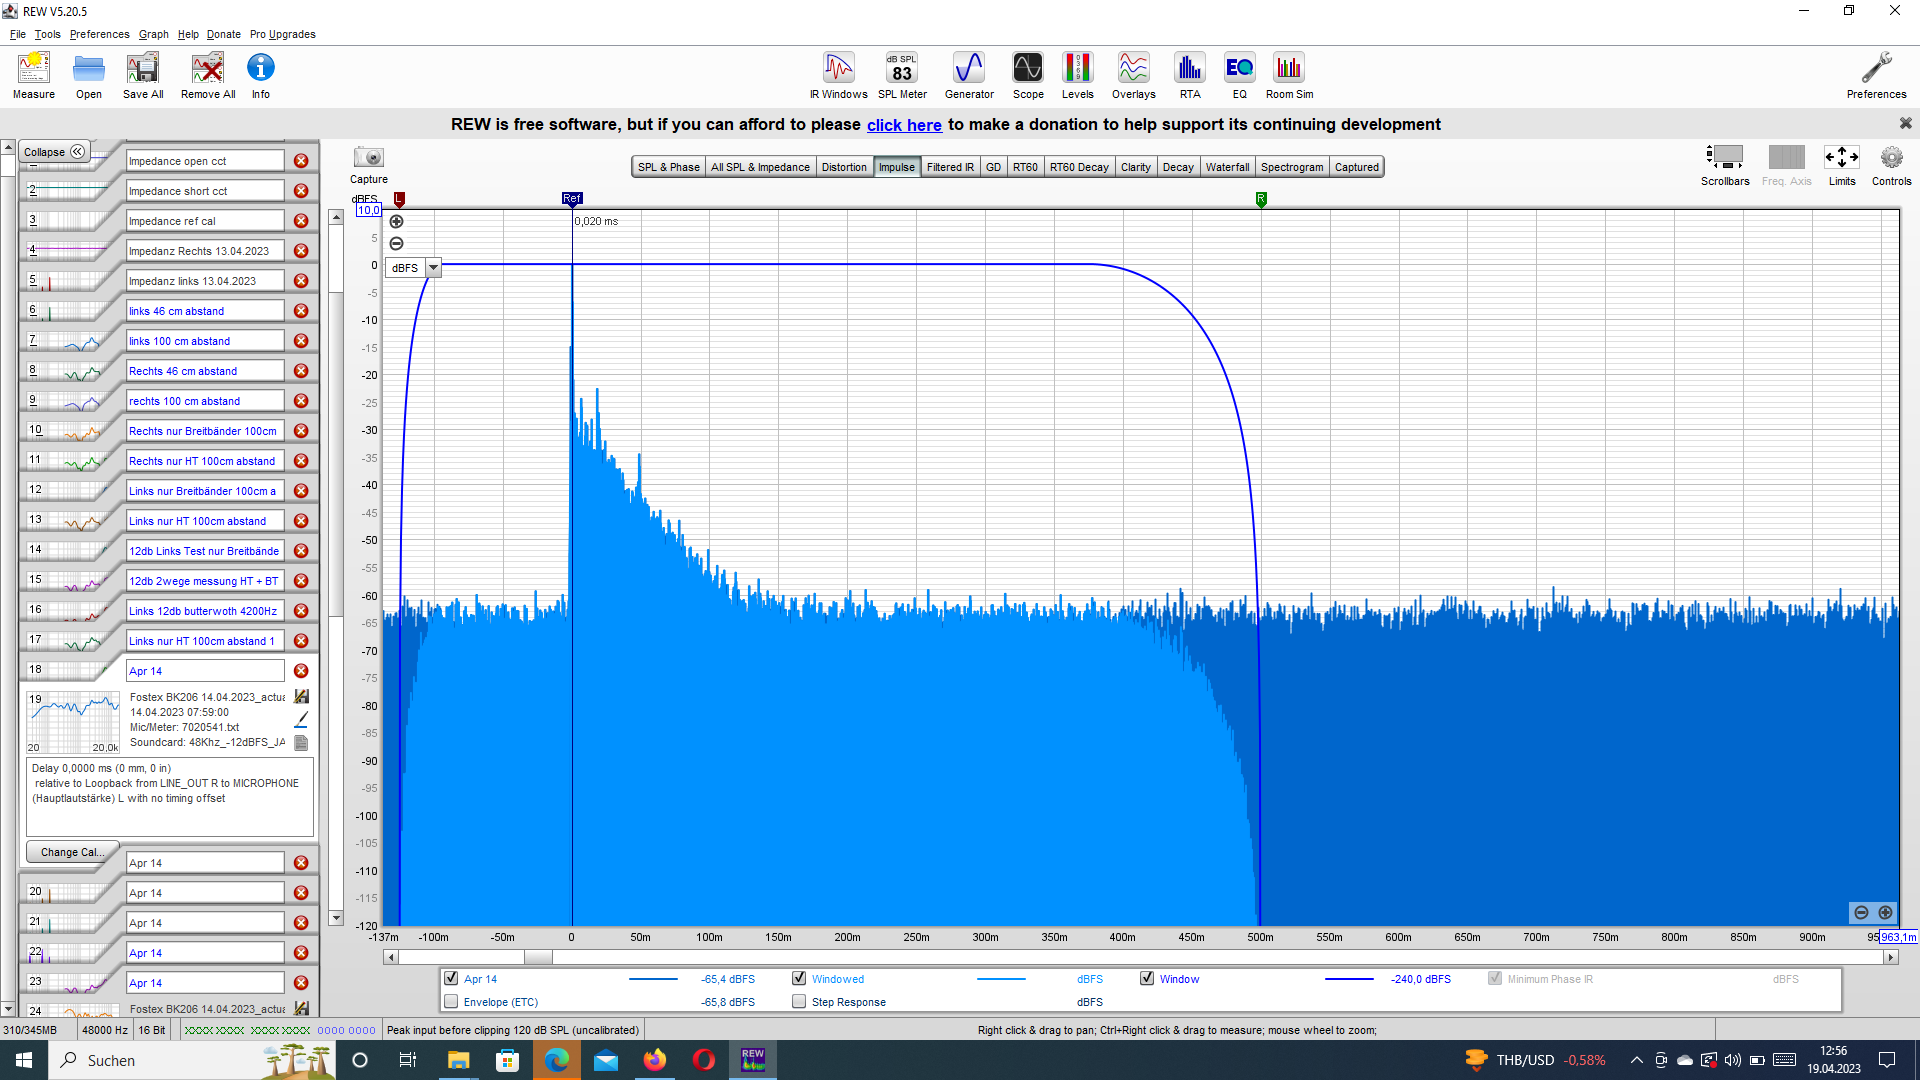Open graph Limits settings
This screenshot has width=1920, height=1080.
1842,158
